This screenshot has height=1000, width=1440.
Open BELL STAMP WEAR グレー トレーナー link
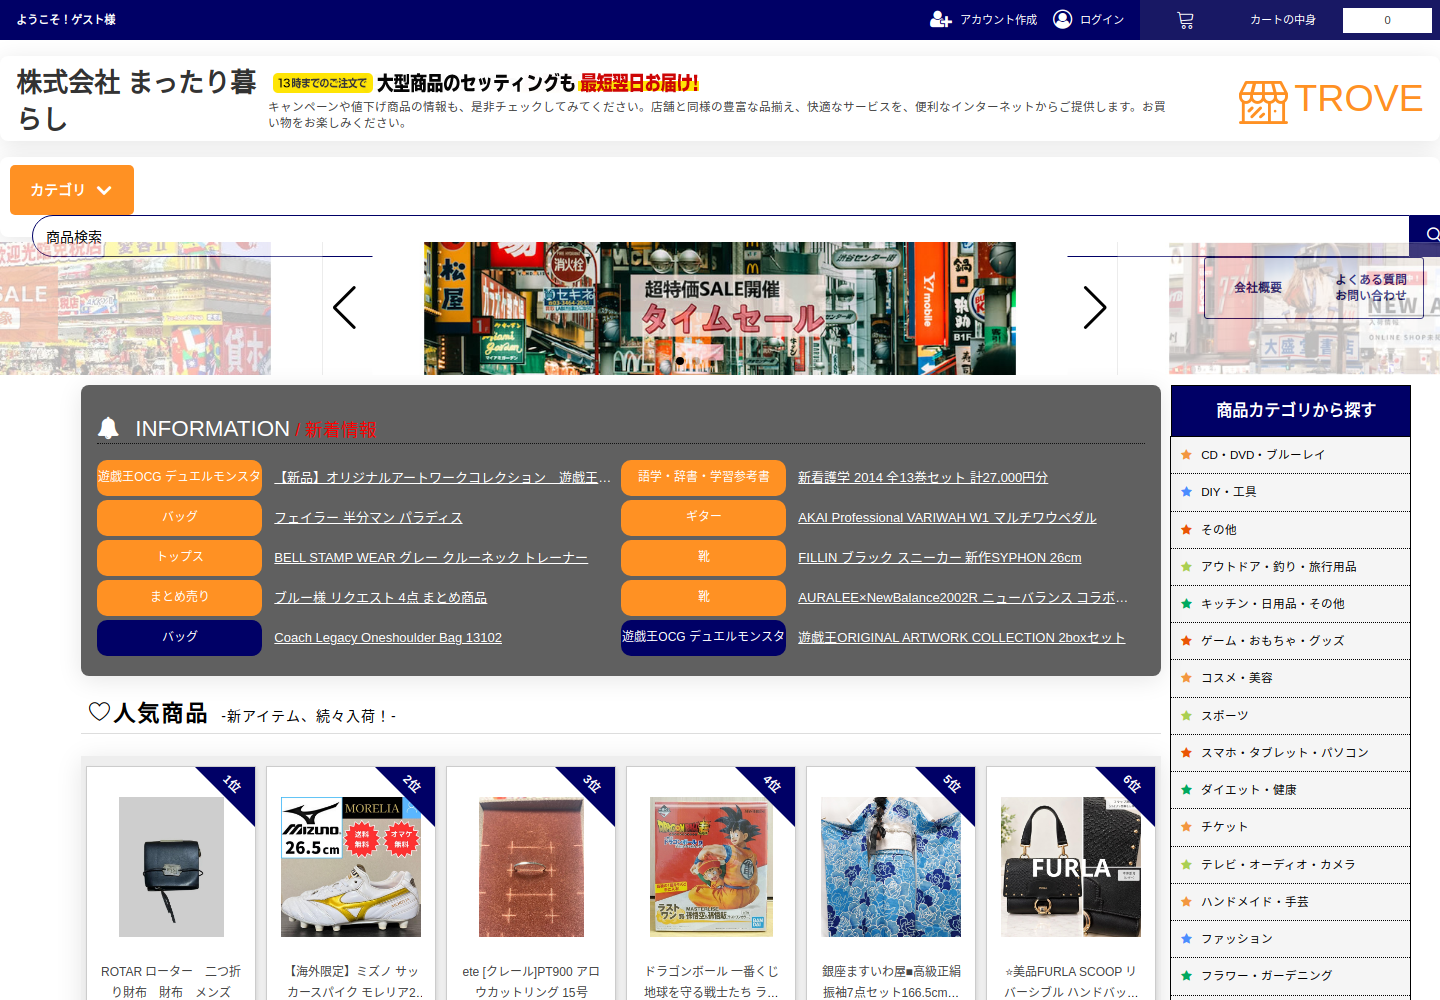tap(431, 558)
